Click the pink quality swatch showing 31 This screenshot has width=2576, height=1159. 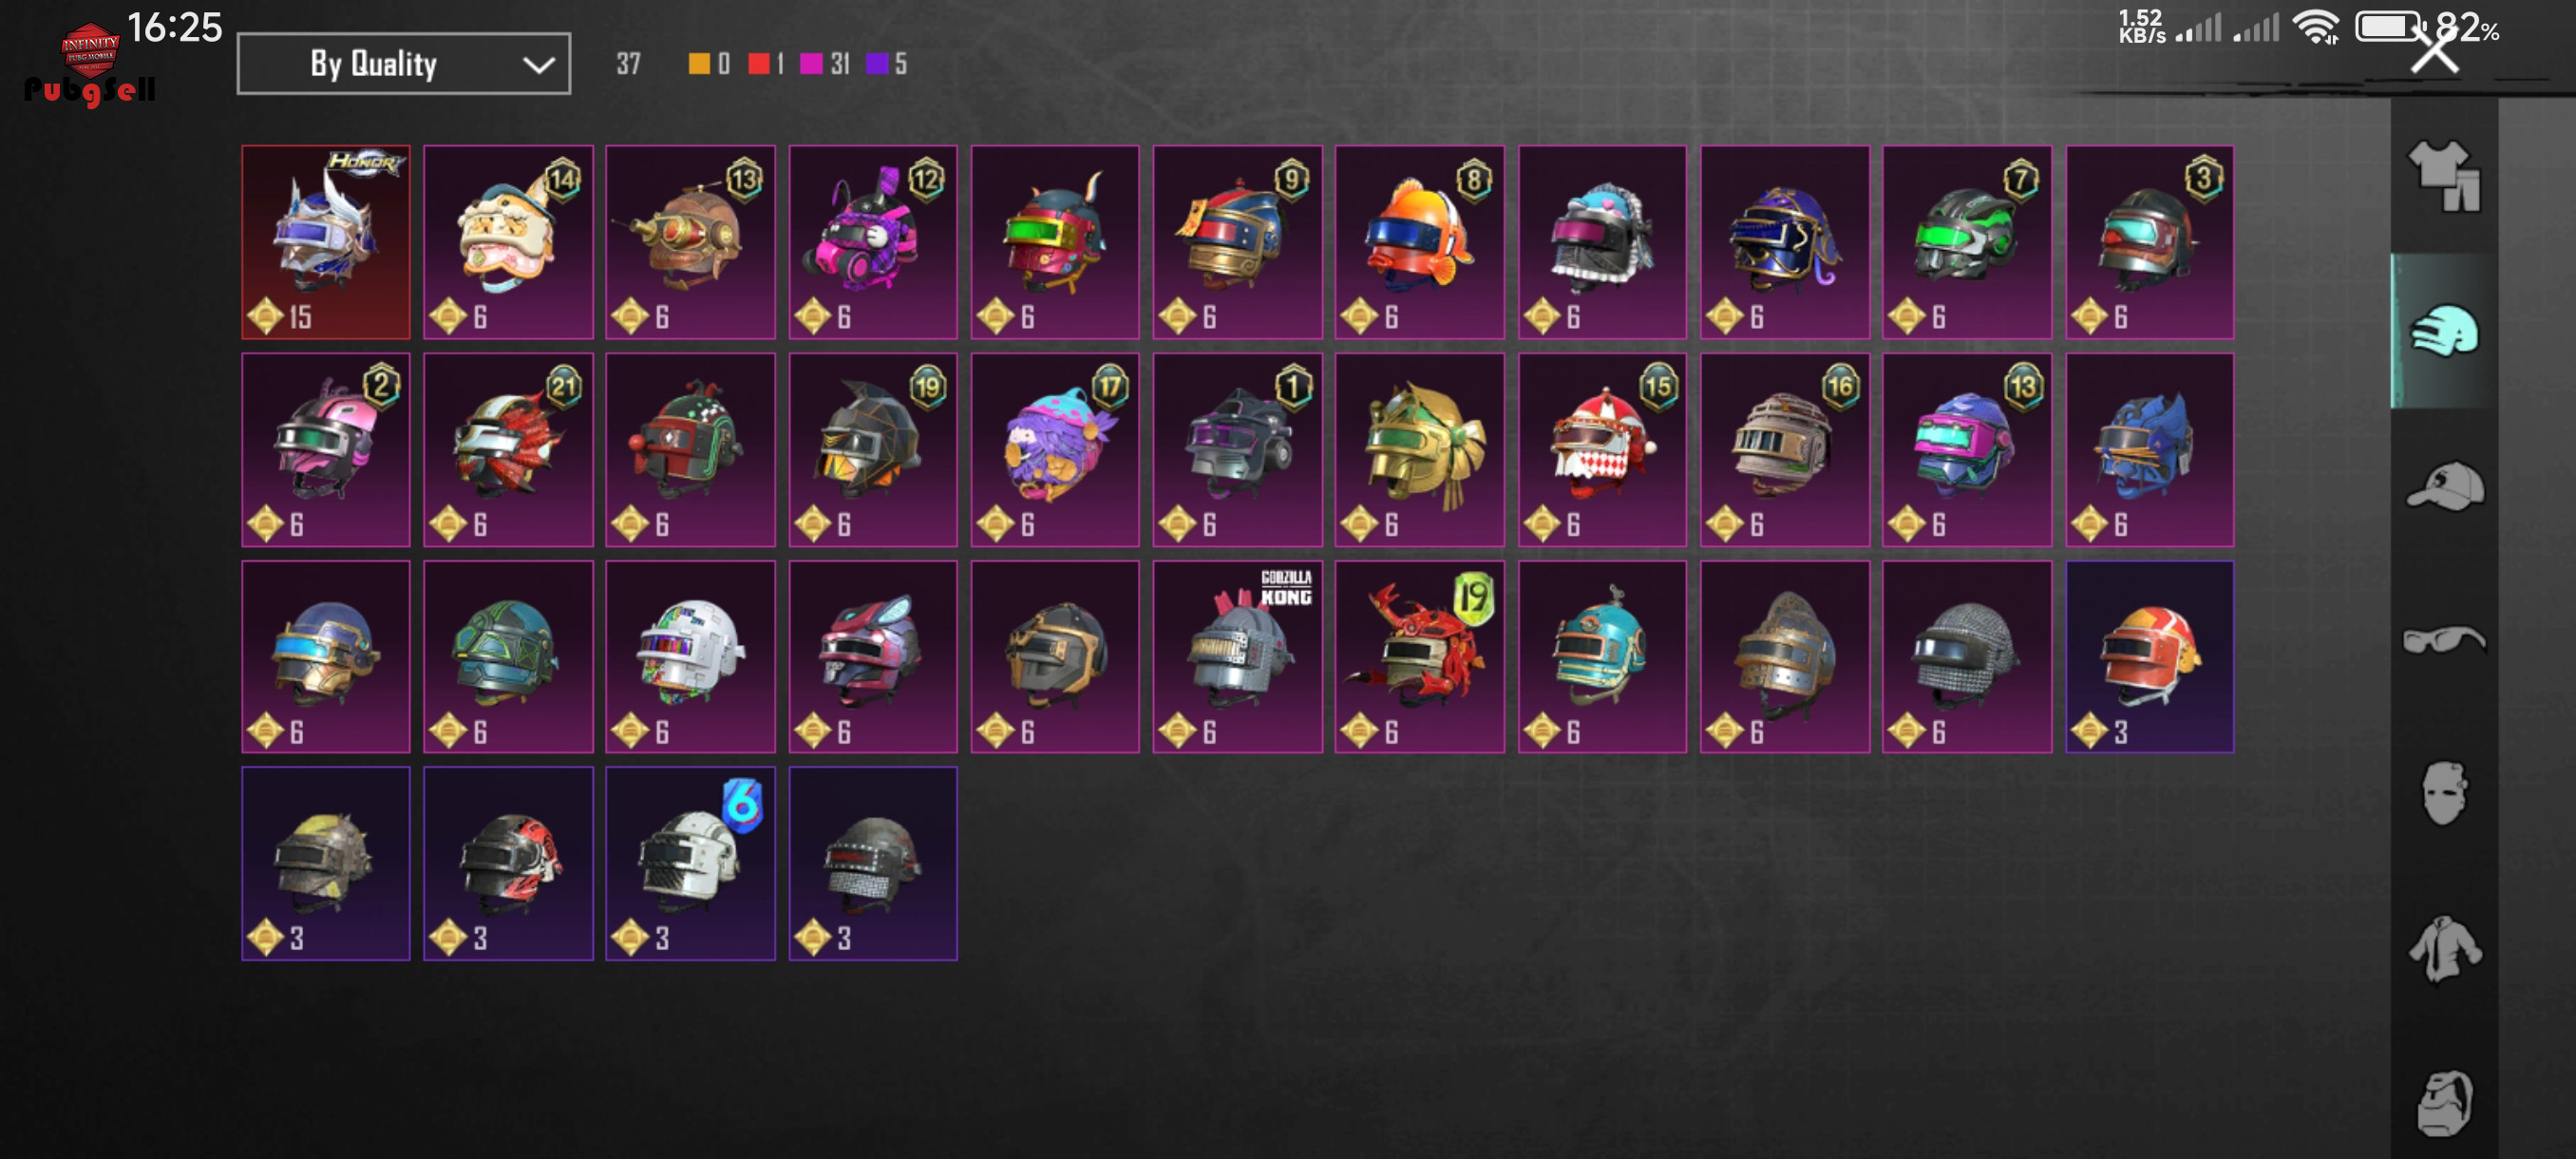coord(812,64)
